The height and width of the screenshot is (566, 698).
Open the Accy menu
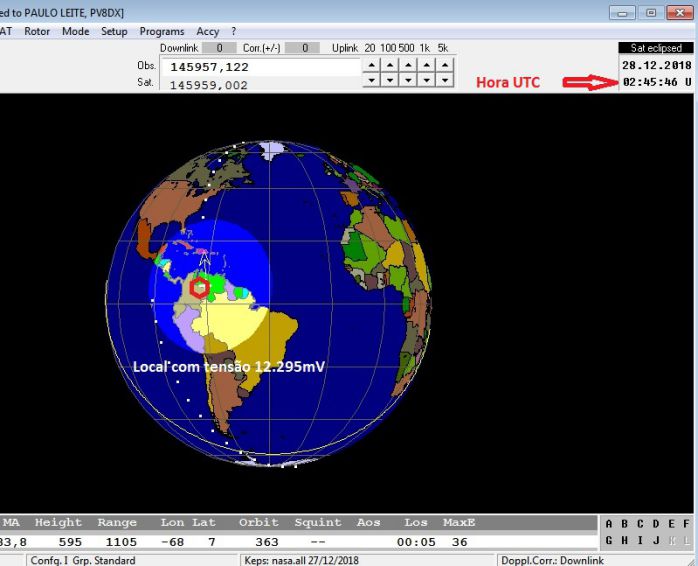coord(207,31)
